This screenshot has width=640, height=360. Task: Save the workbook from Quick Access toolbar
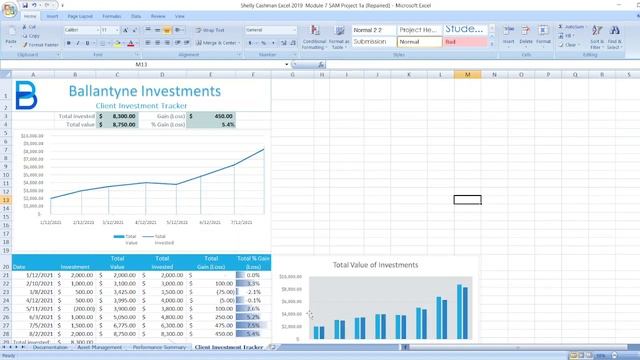(x=25, y=5)
